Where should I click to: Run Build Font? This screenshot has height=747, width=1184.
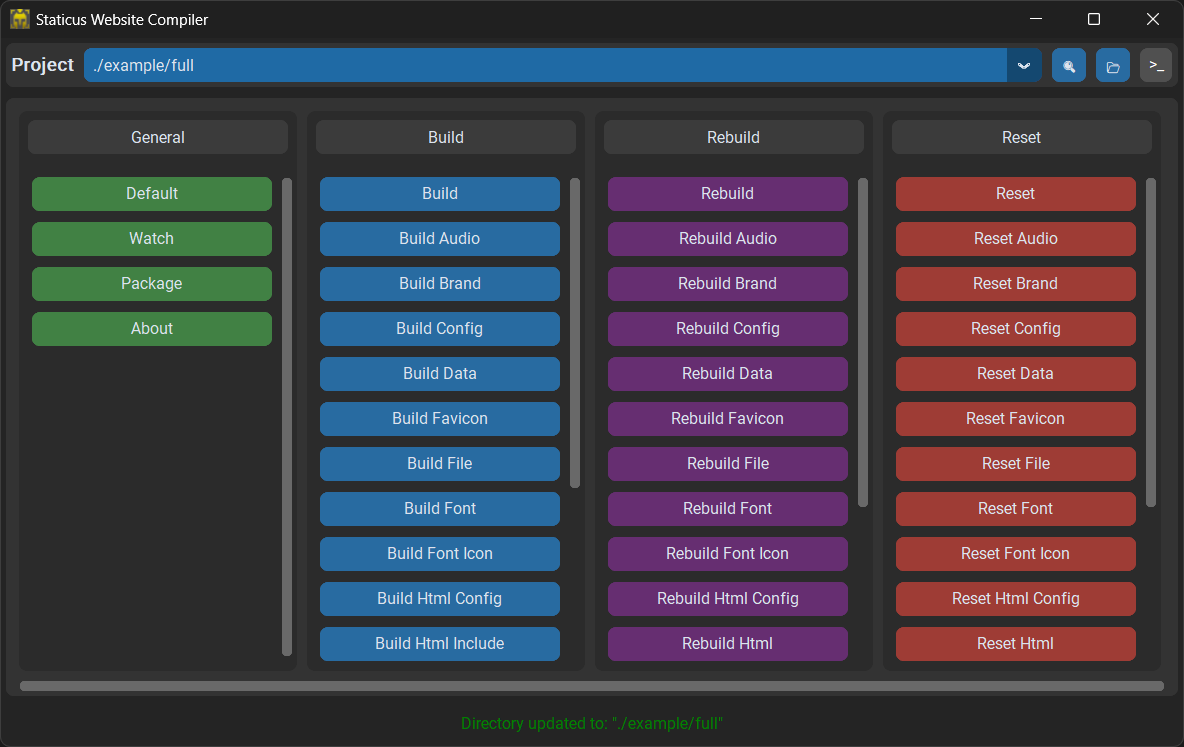(x=439, y=509)
